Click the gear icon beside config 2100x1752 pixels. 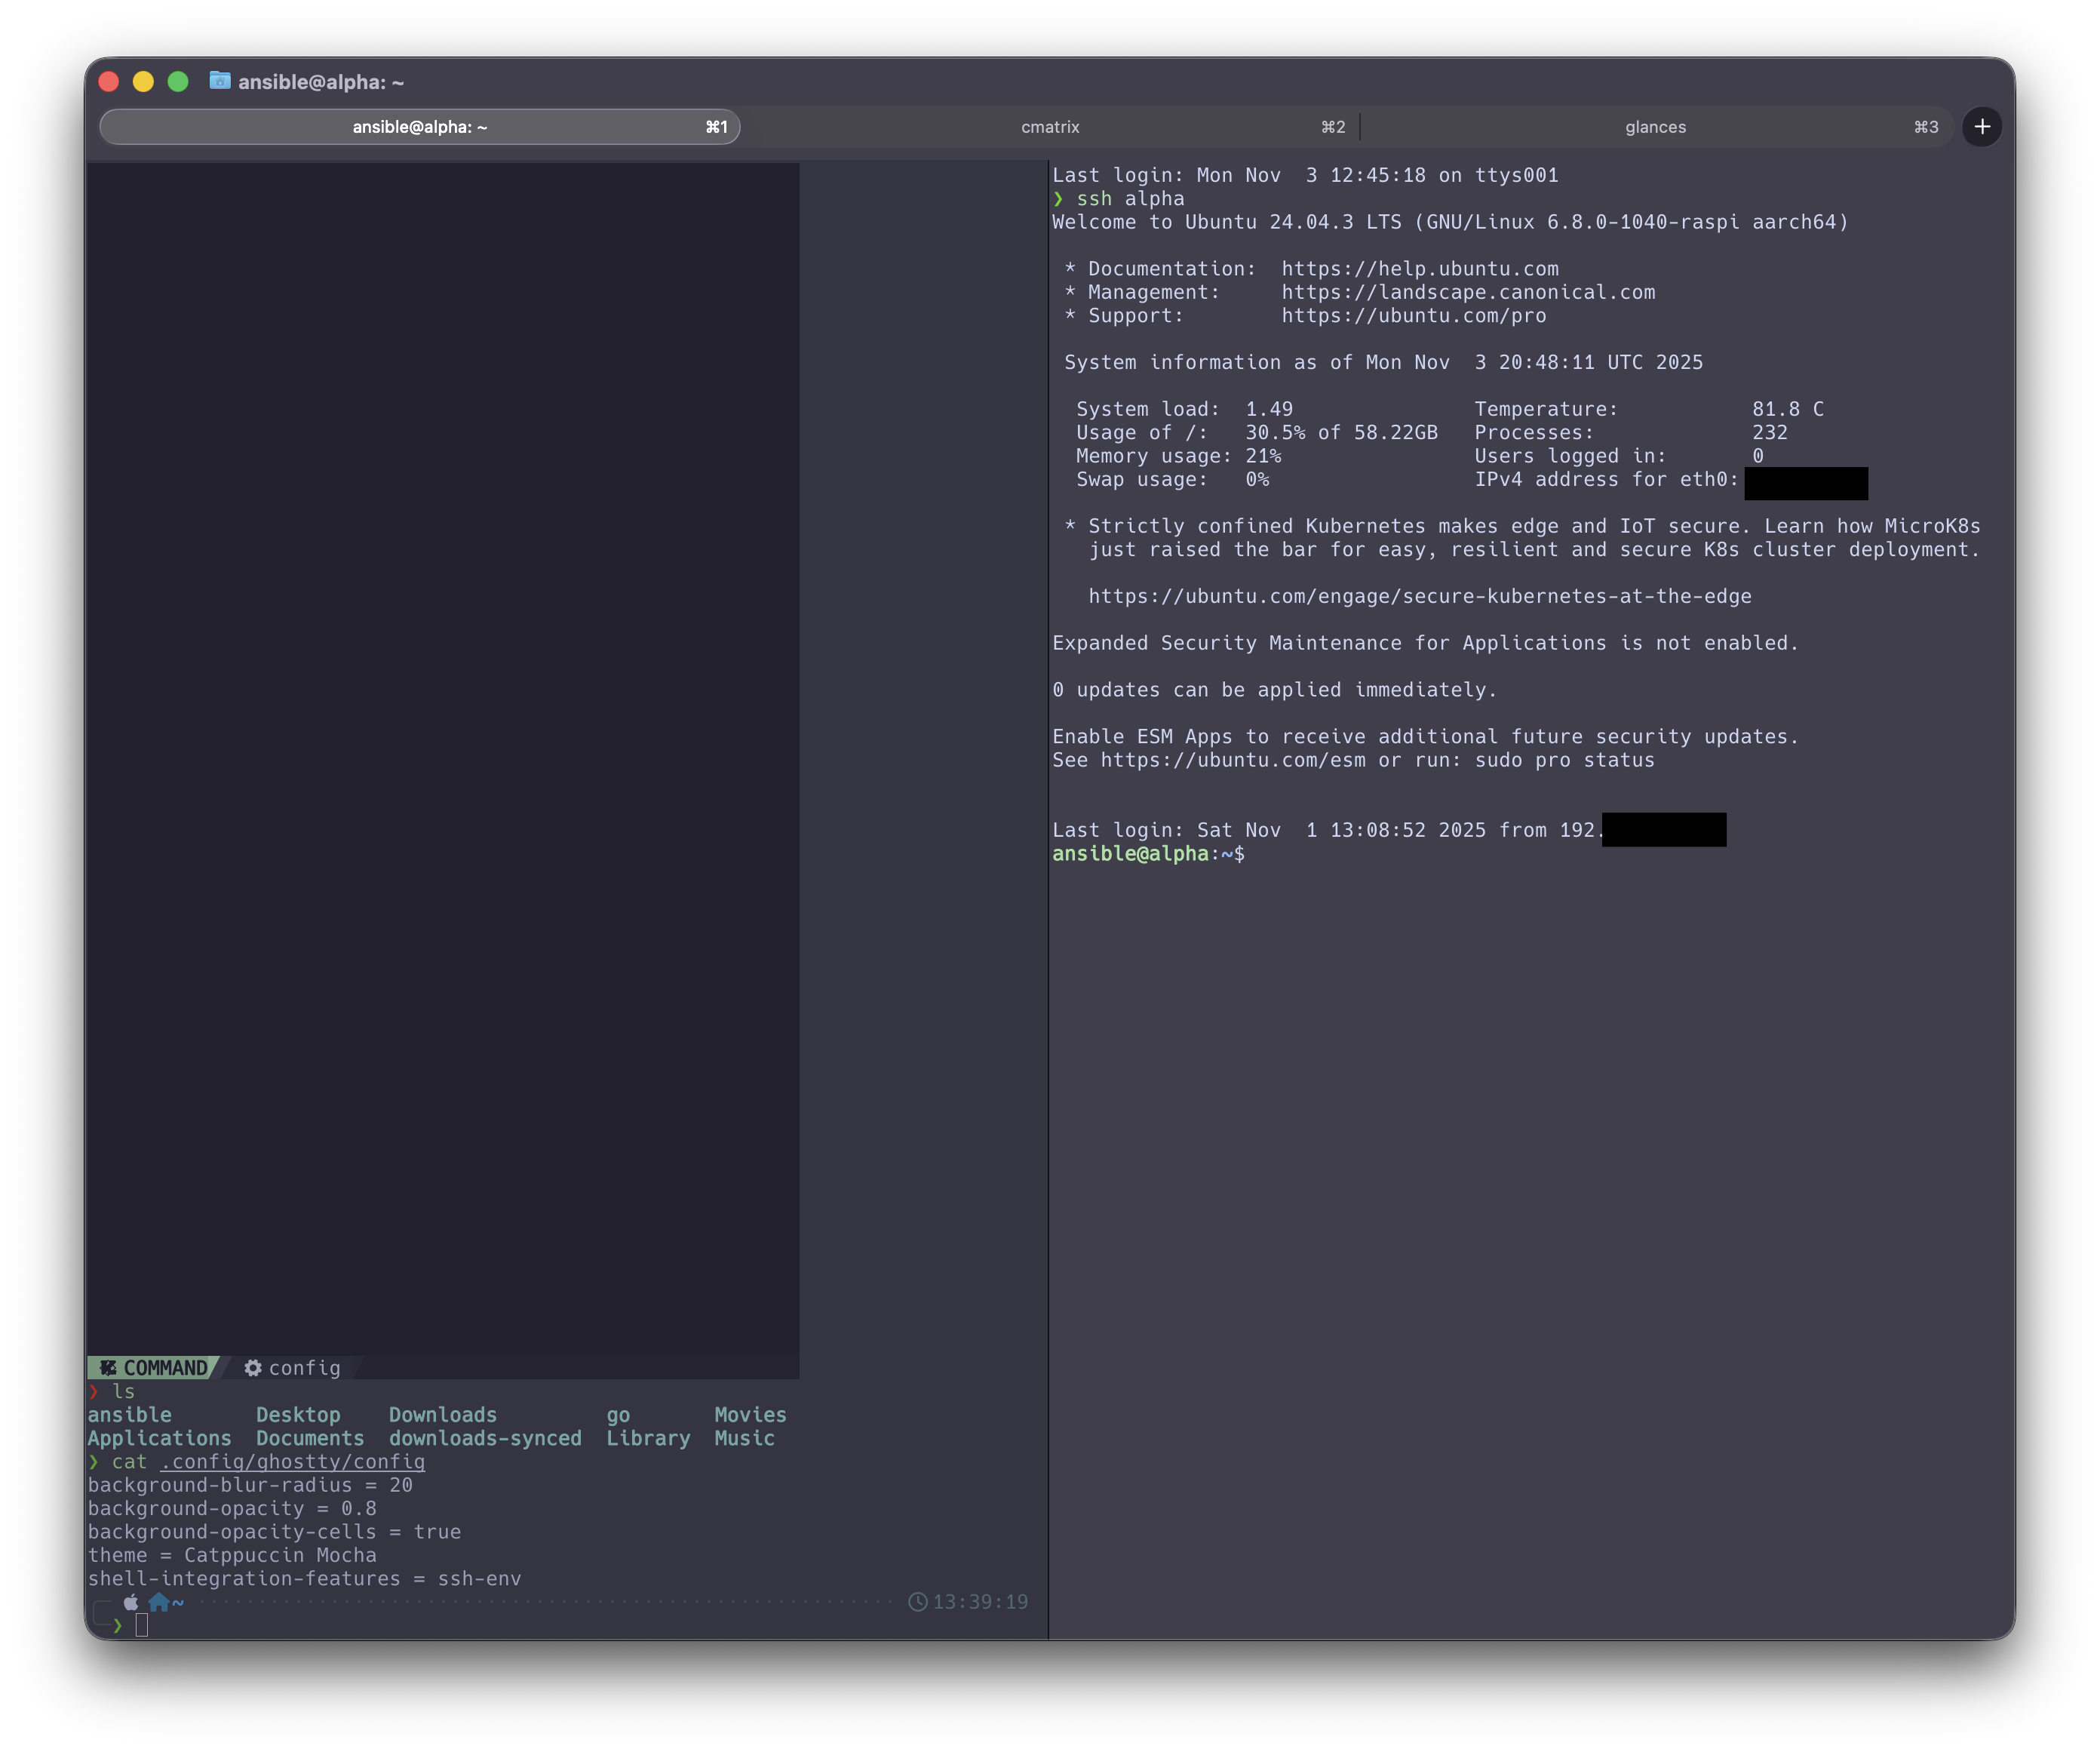tap(253, 1367)
